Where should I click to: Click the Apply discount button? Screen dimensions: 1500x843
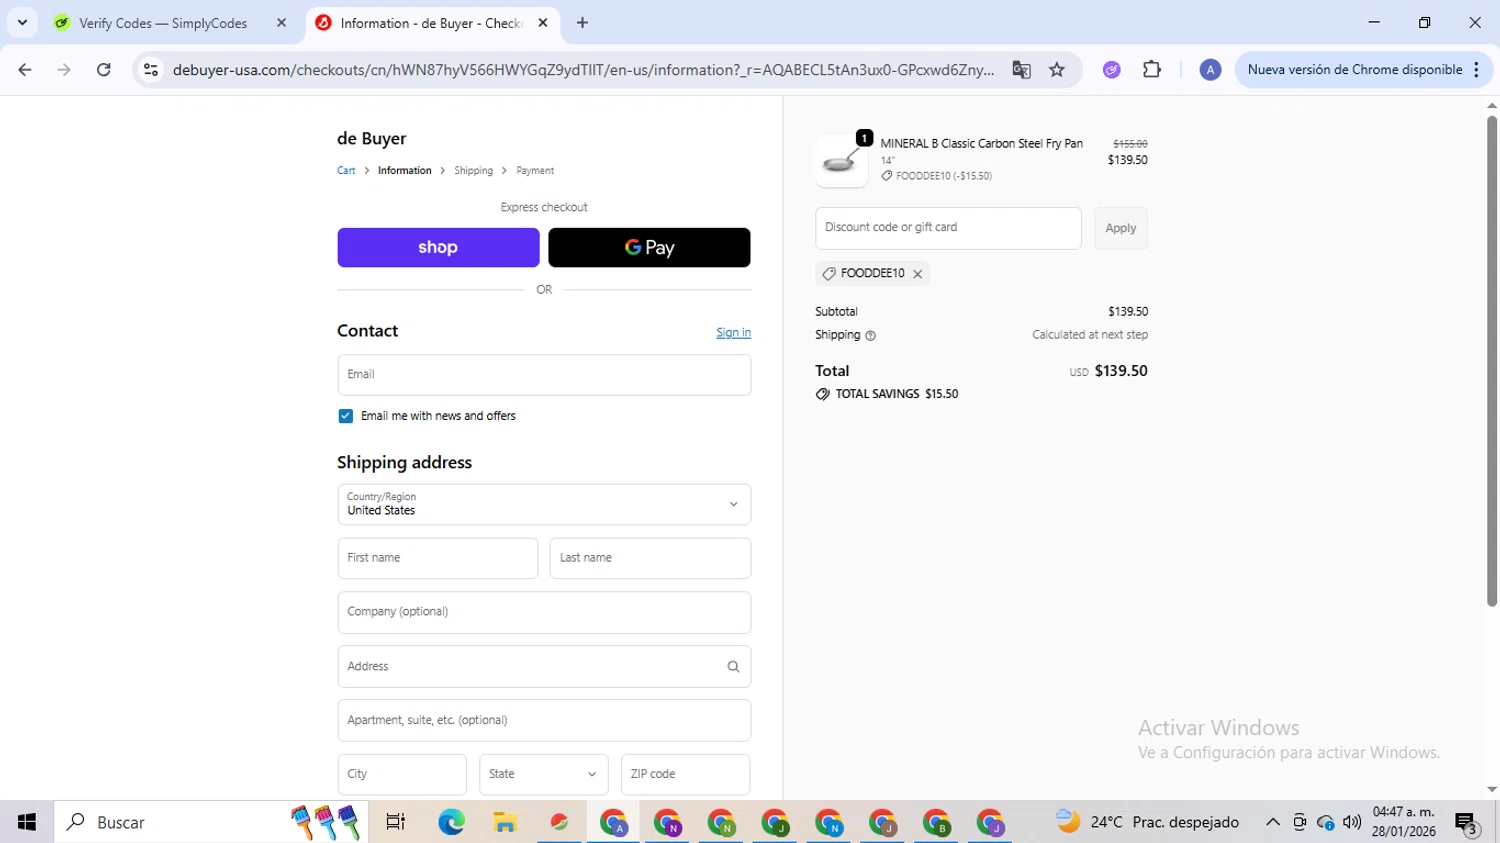coord(1121,228)
